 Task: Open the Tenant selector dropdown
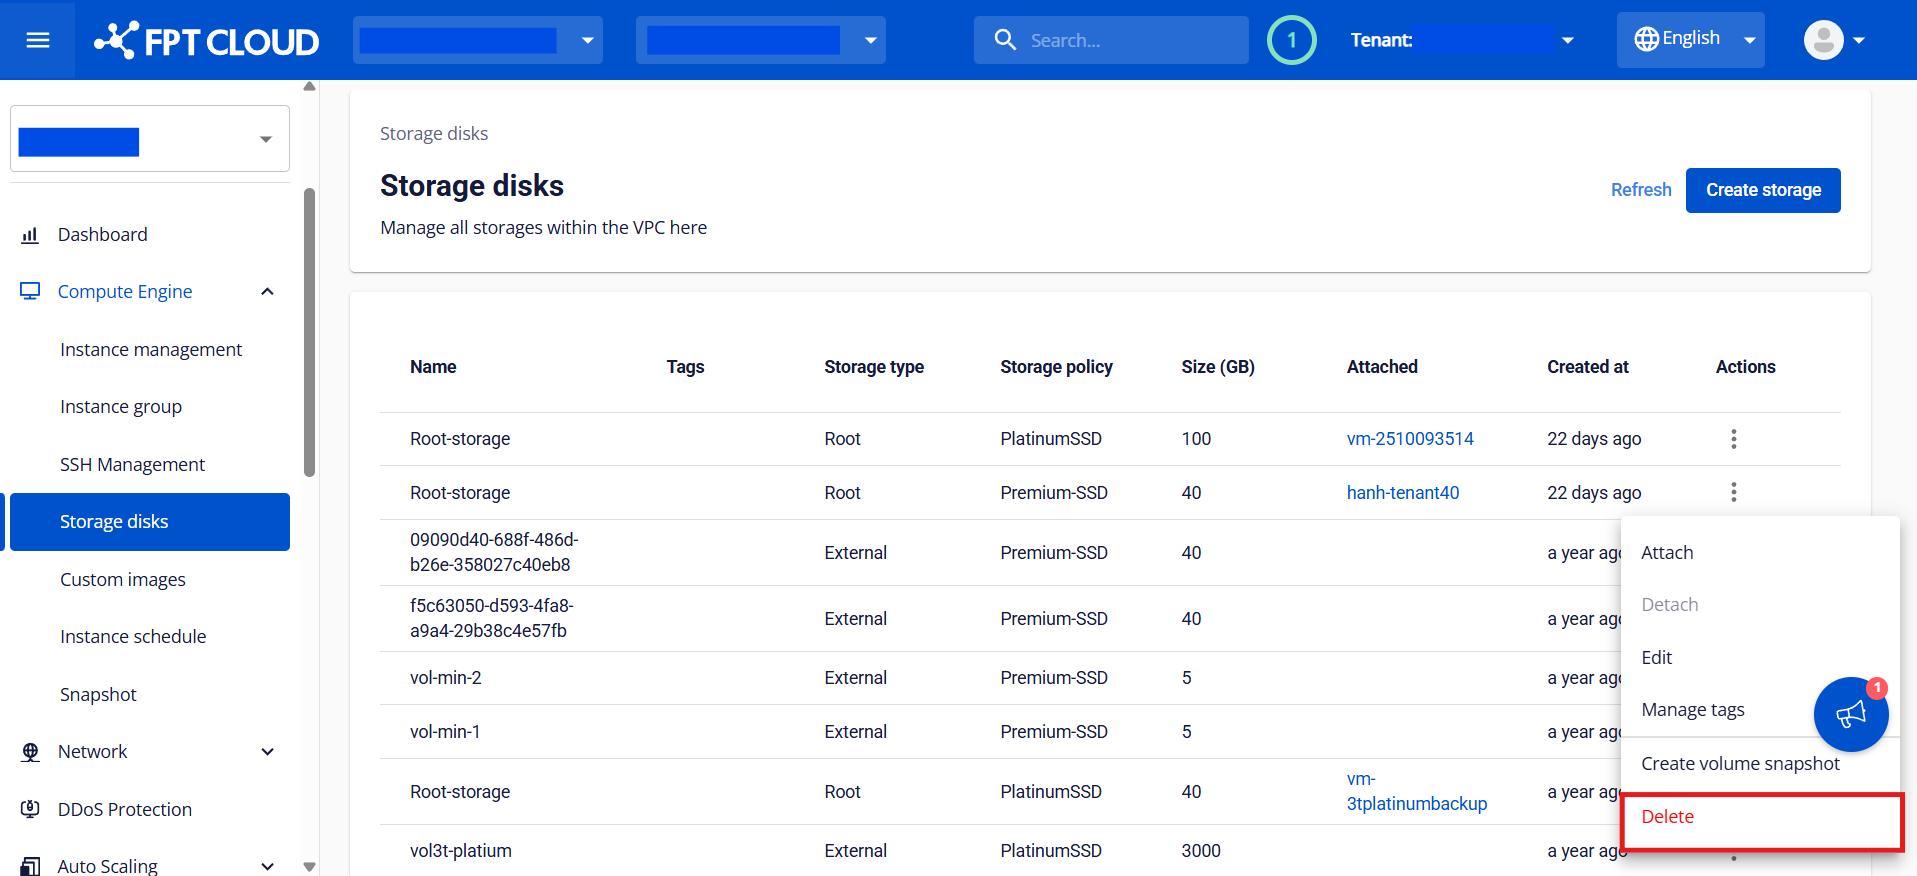(1567, 40)
